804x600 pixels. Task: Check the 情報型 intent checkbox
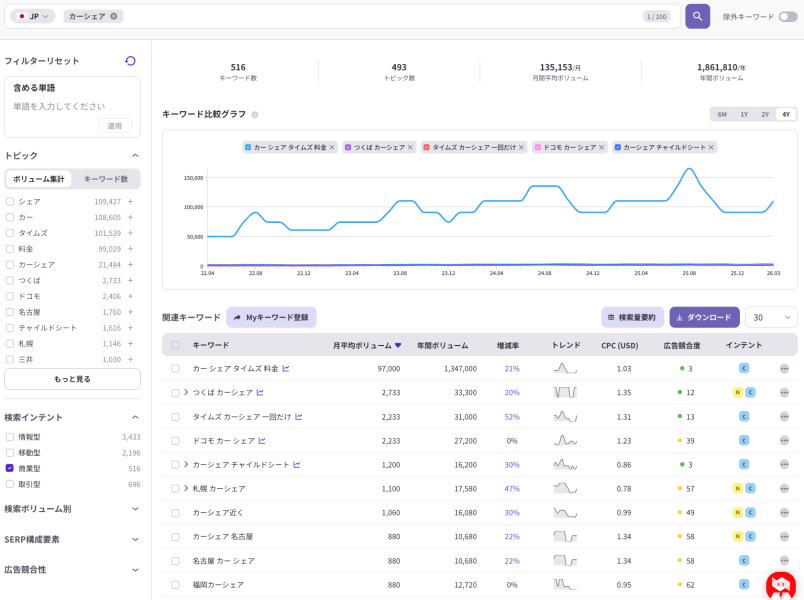(x=10, y=437)
